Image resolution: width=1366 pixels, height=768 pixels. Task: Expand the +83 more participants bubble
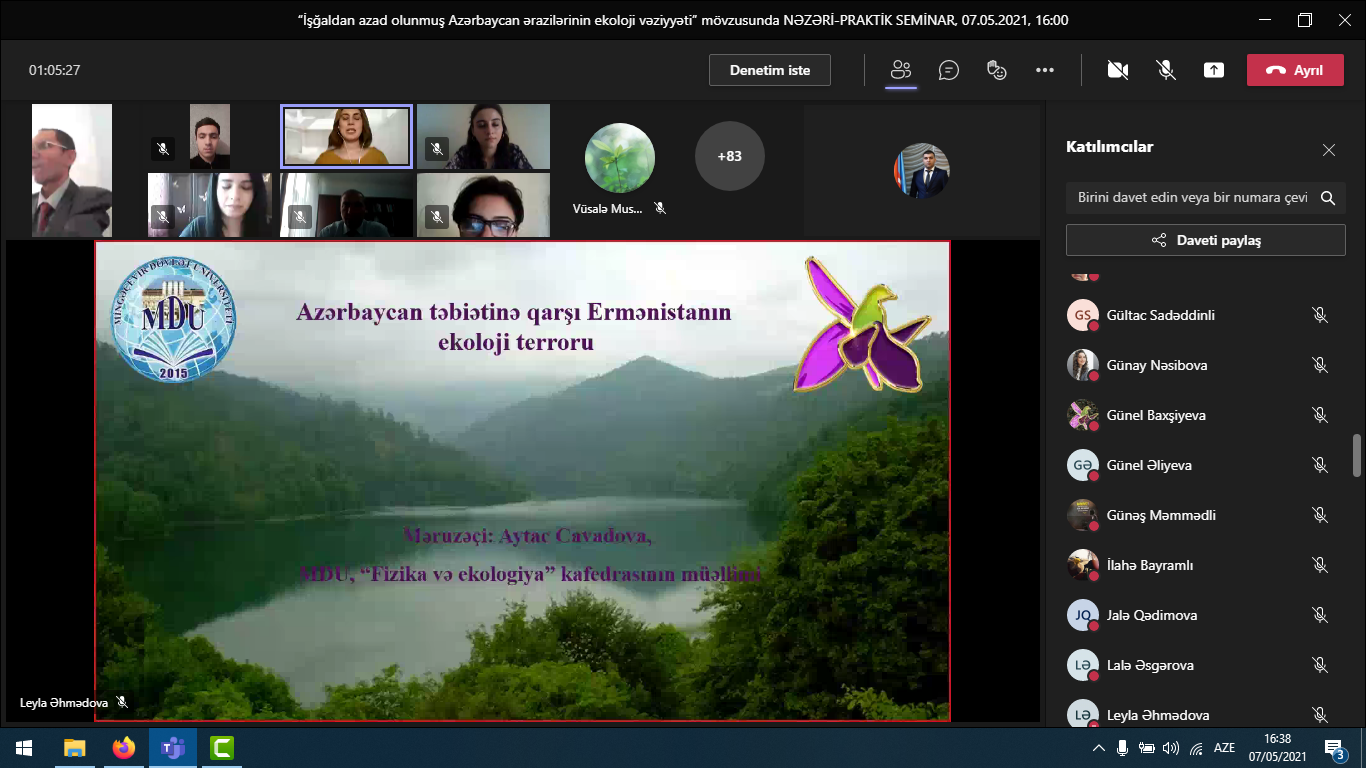(x=729, y=156)
